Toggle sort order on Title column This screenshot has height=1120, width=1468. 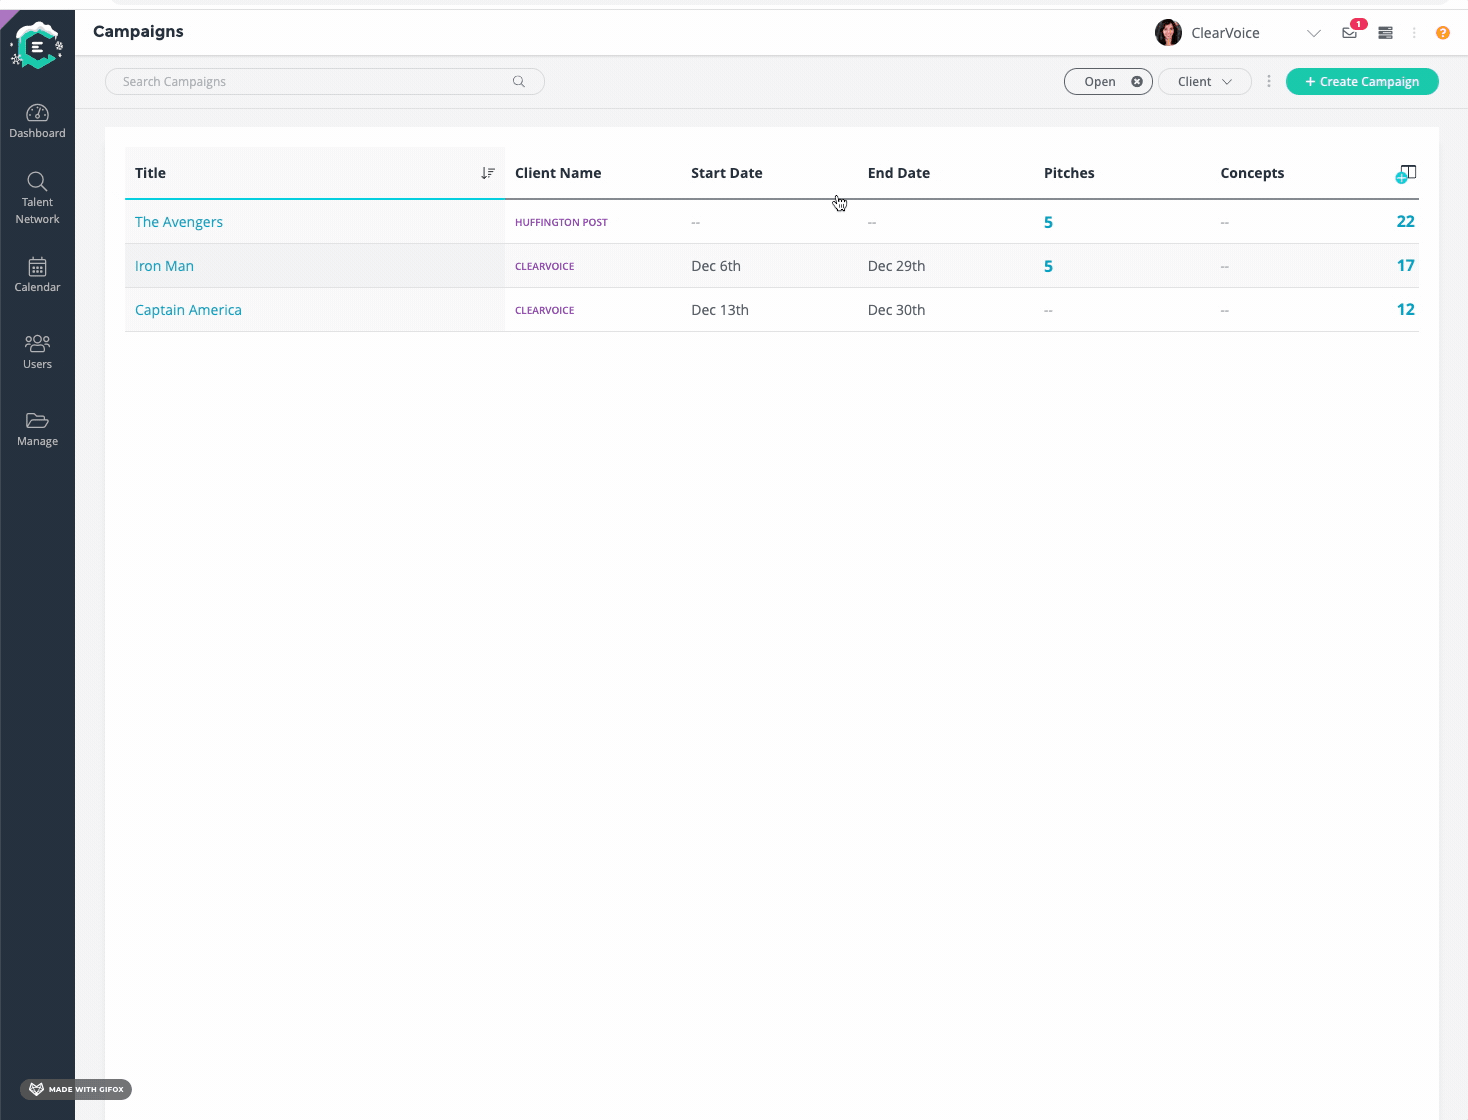pyautogui.click(x=488, y=173)
